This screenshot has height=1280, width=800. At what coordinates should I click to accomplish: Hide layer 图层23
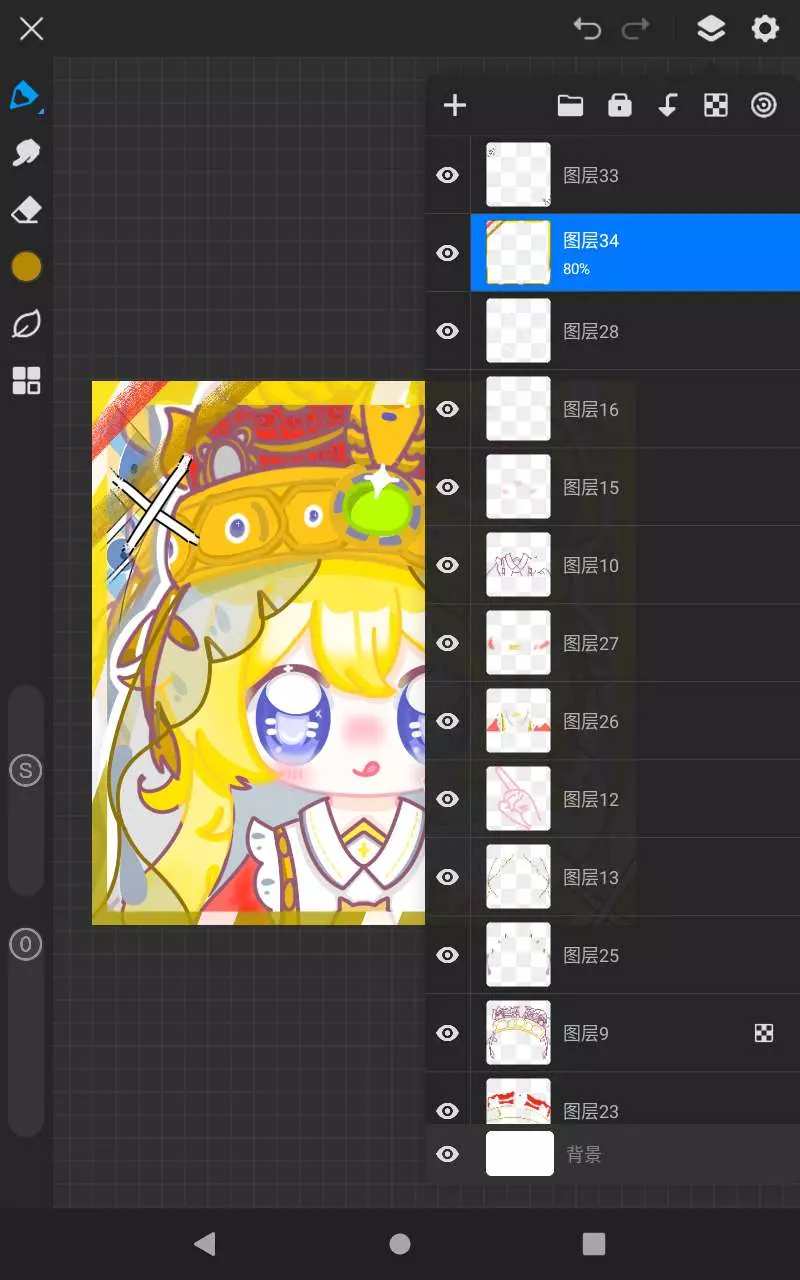pyautogui.click(x=448, y=1111)
